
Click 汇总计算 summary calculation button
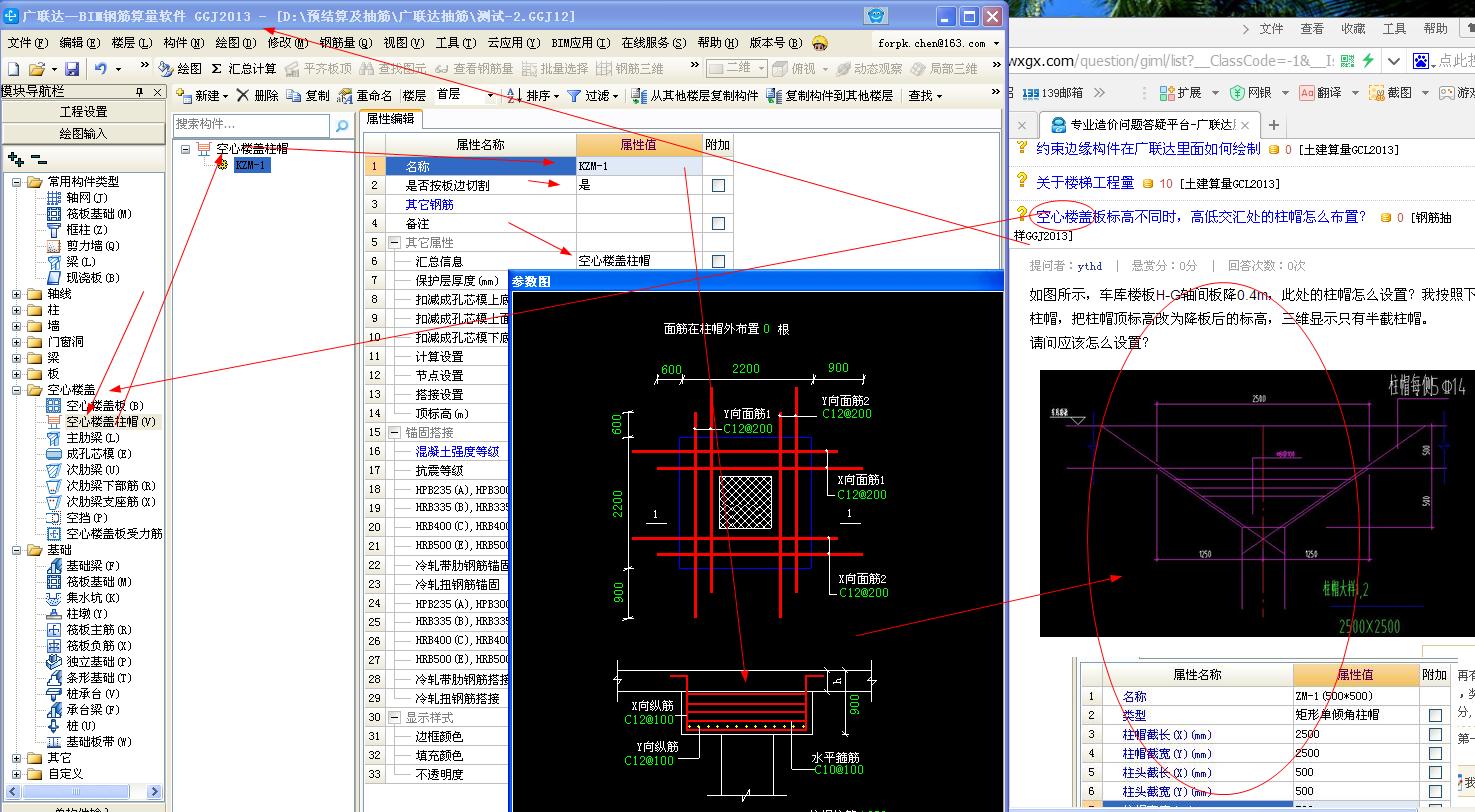(x=243, y=69)
